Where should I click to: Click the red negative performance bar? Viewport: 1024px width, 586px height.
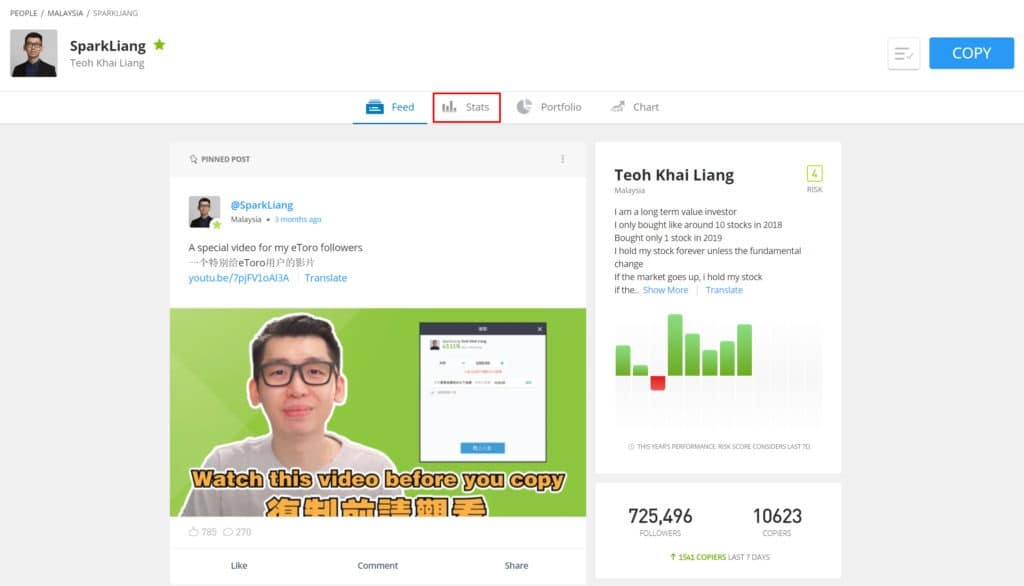pyautogui.click(x=658, y=383)
